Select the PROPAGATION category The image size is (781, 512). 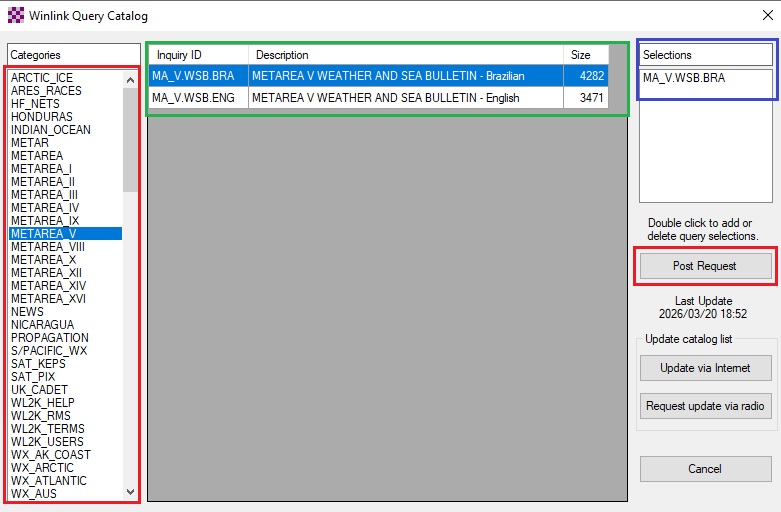[x=49, y=338]
